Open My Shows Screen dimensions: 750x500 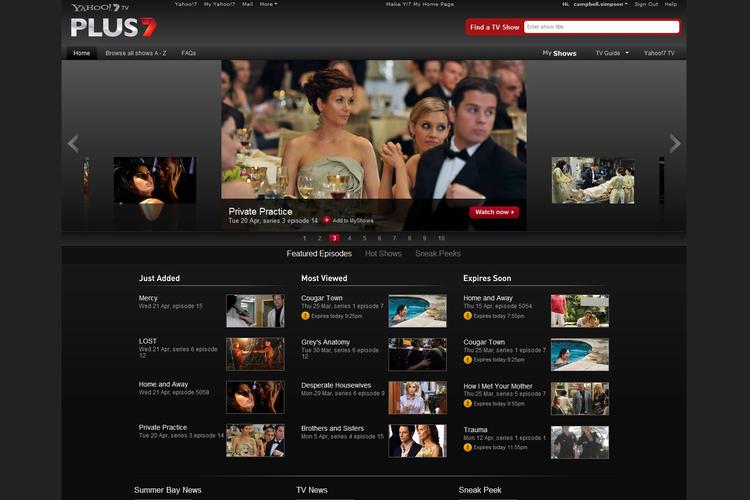point(559,53)
